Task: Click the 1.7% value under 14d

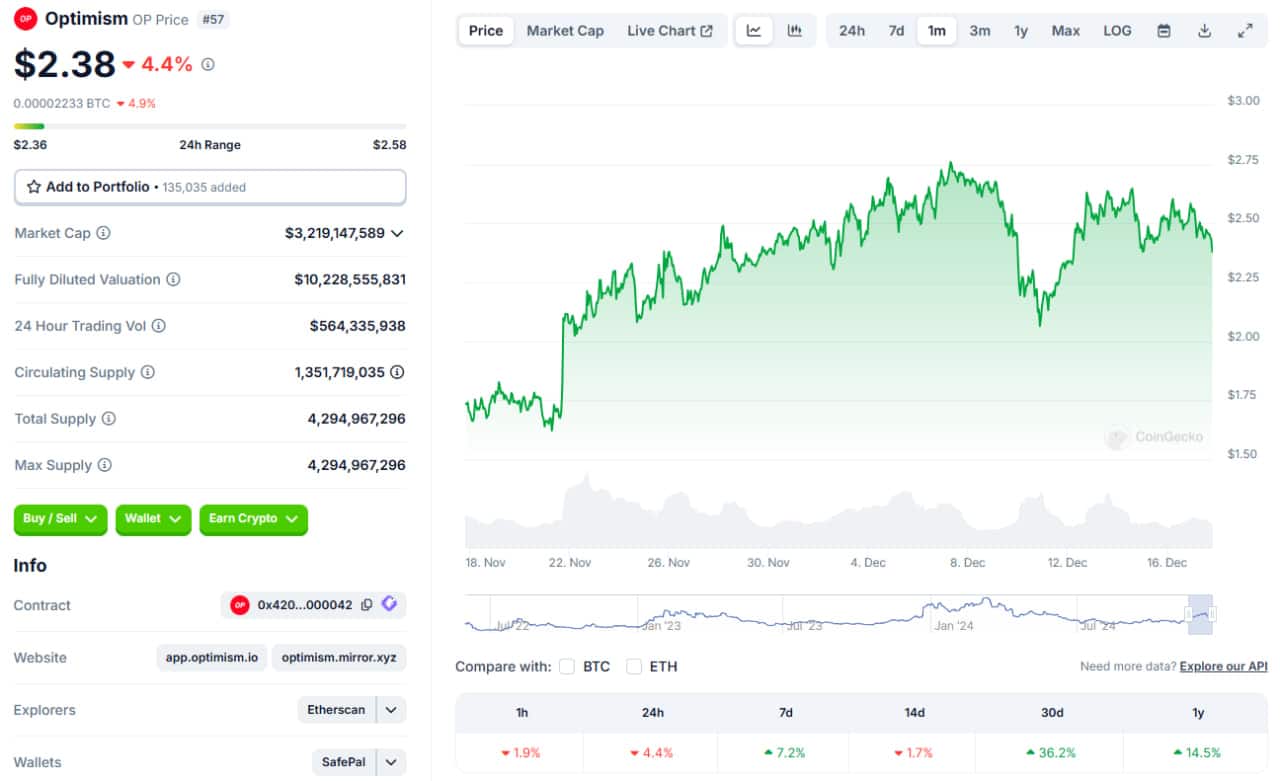Action: [x=915, y=753]
